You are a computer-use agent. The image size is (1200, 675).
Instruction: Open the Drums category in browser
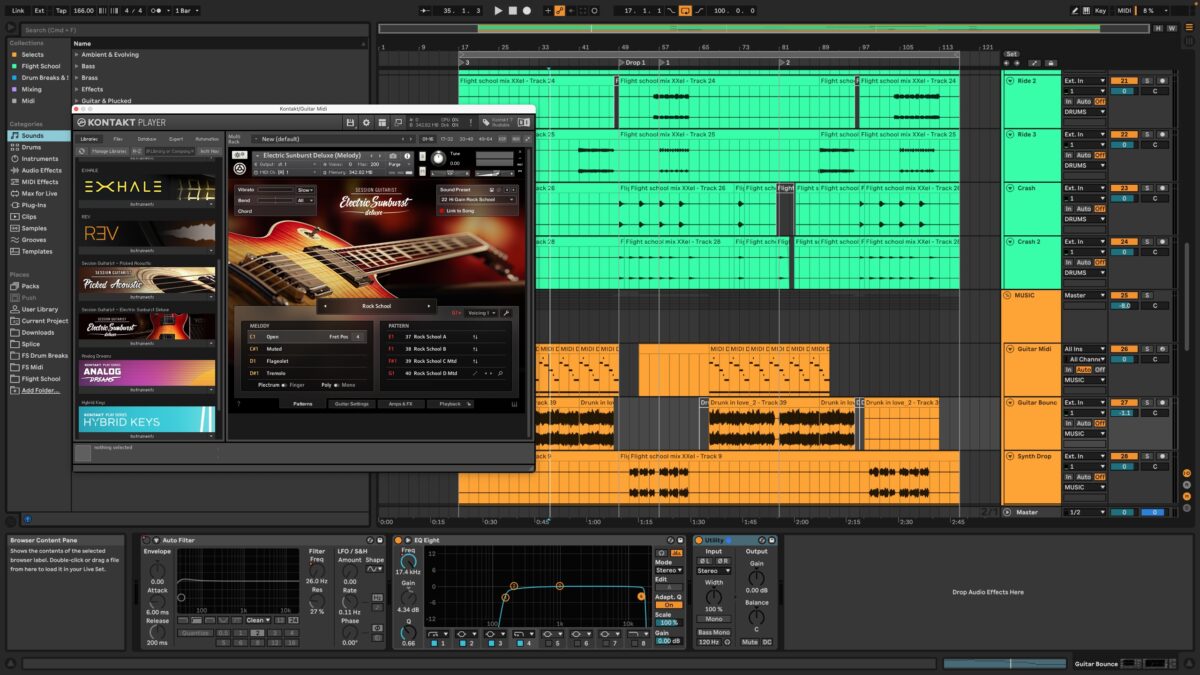tap(31, 147)
